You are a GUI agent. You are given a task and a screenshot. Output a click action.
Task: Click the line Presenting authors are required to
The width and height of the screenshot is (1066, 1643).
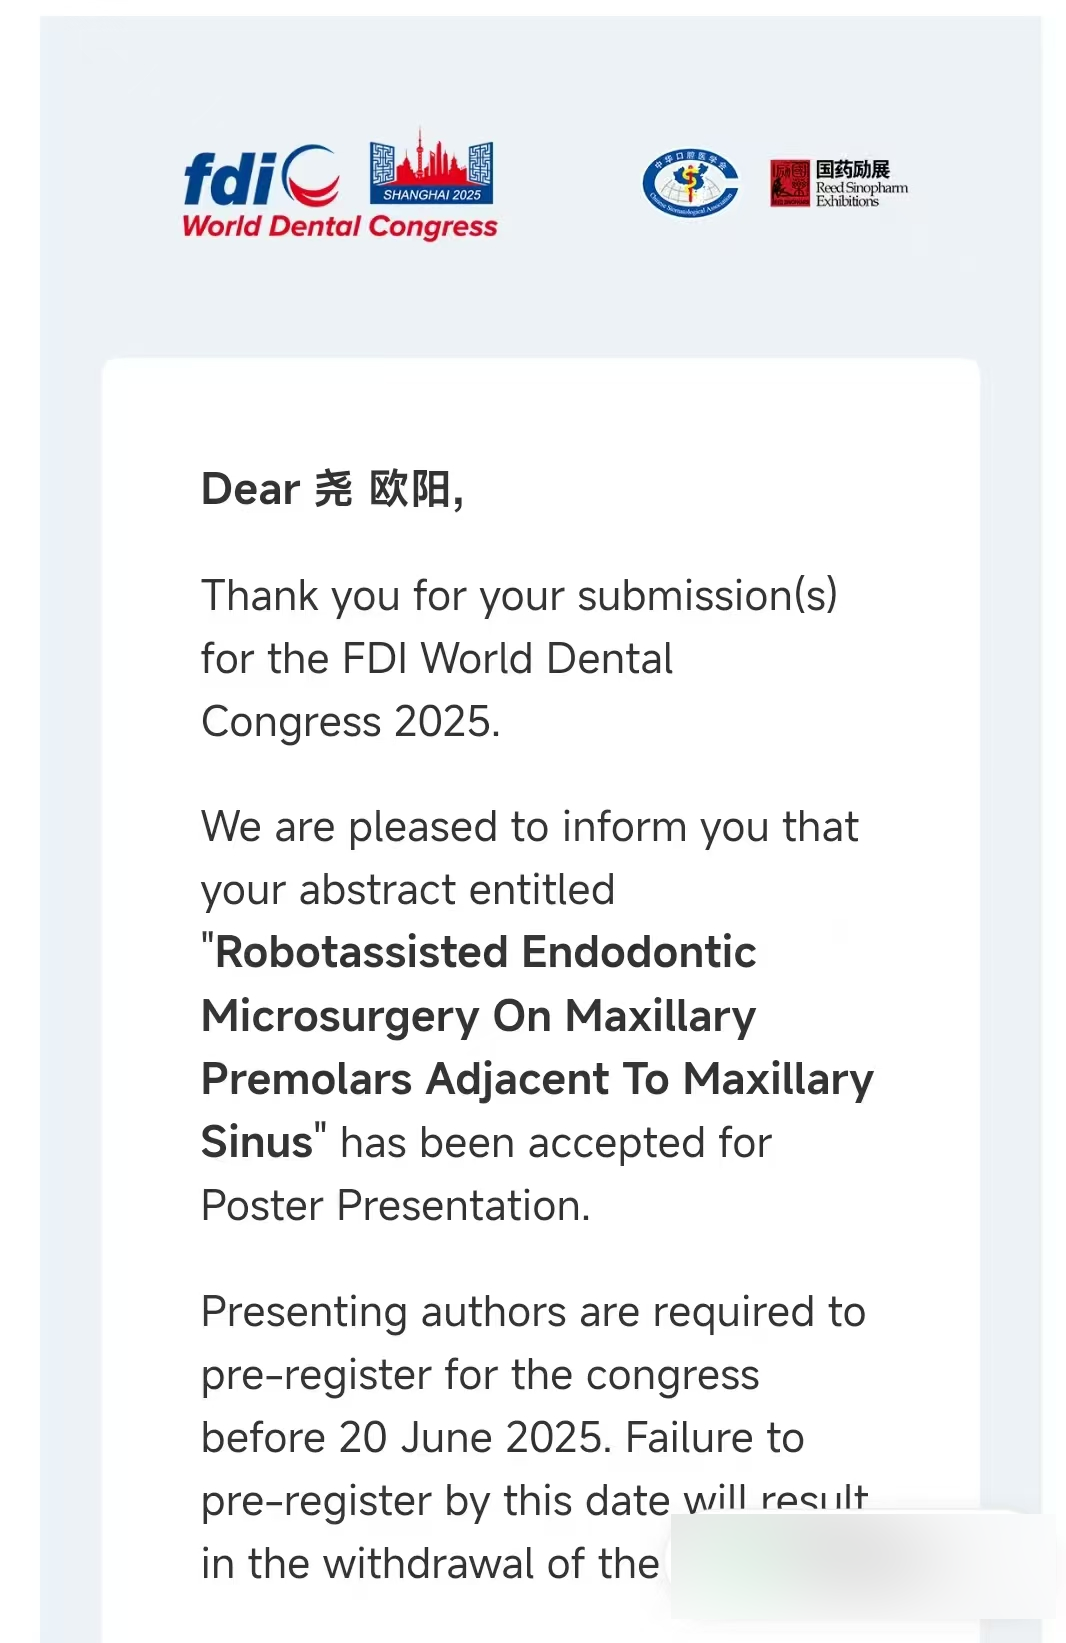[533, 1313]
